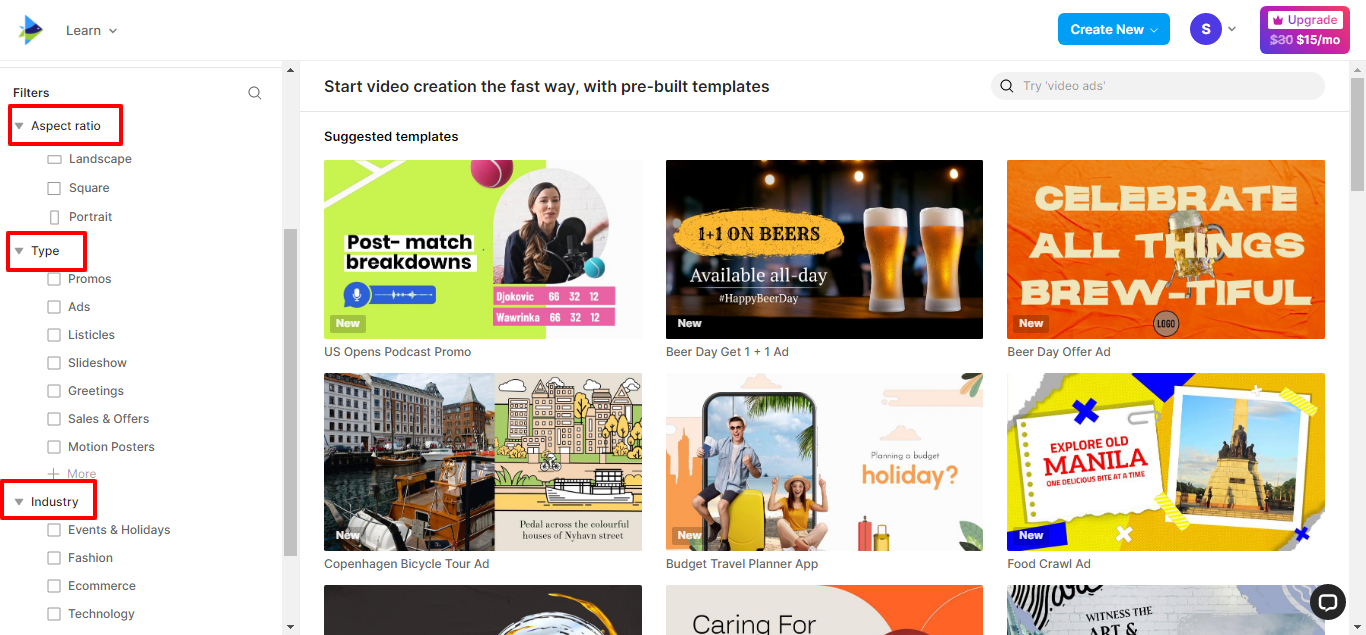
Task: Toggle the Slideshow checkbox
Action: 54,363
